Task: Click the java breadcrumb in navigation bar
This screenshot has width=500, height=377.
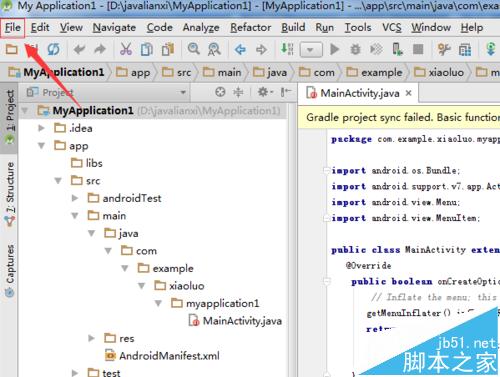Action: coord(270,72)
